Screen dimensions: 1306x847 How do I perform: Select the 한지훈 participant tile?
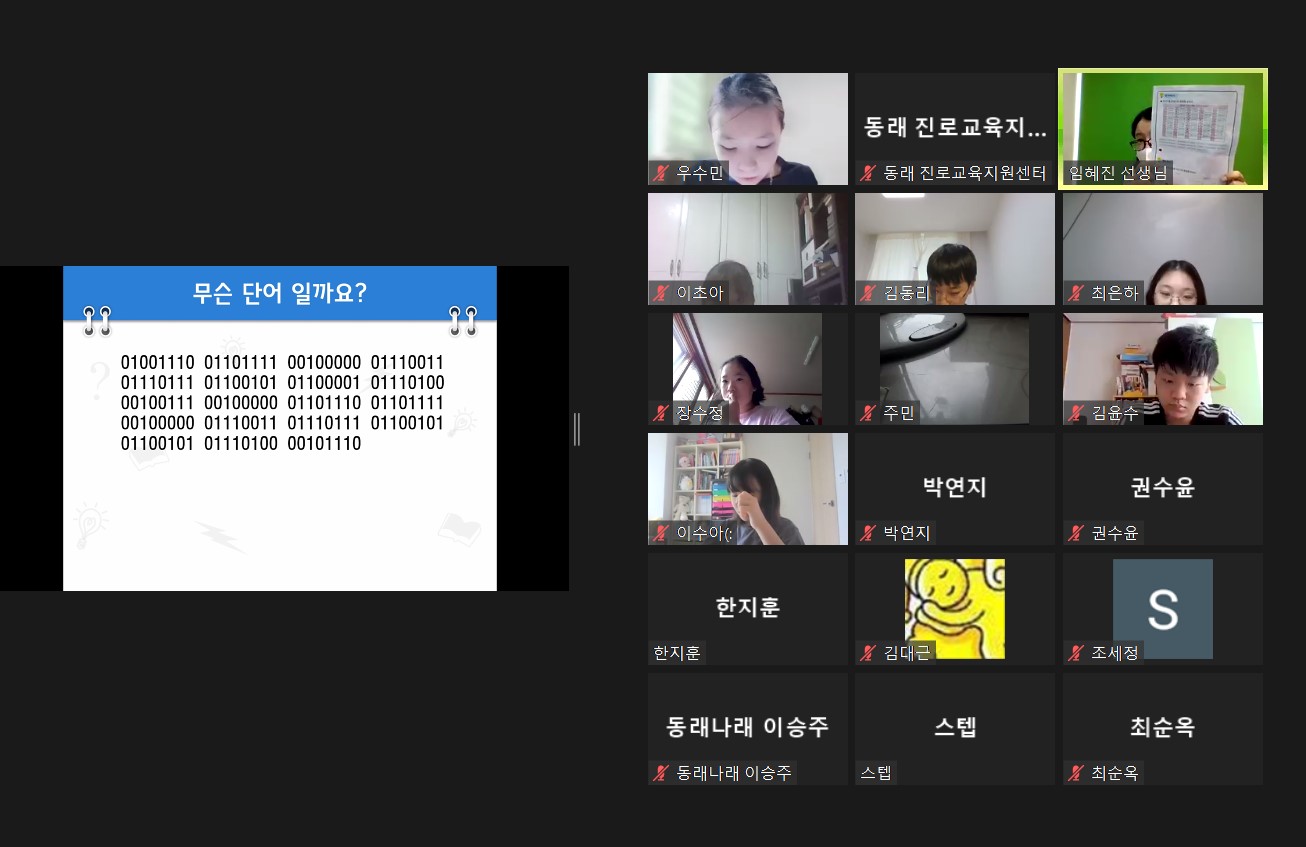coord(748,609)
